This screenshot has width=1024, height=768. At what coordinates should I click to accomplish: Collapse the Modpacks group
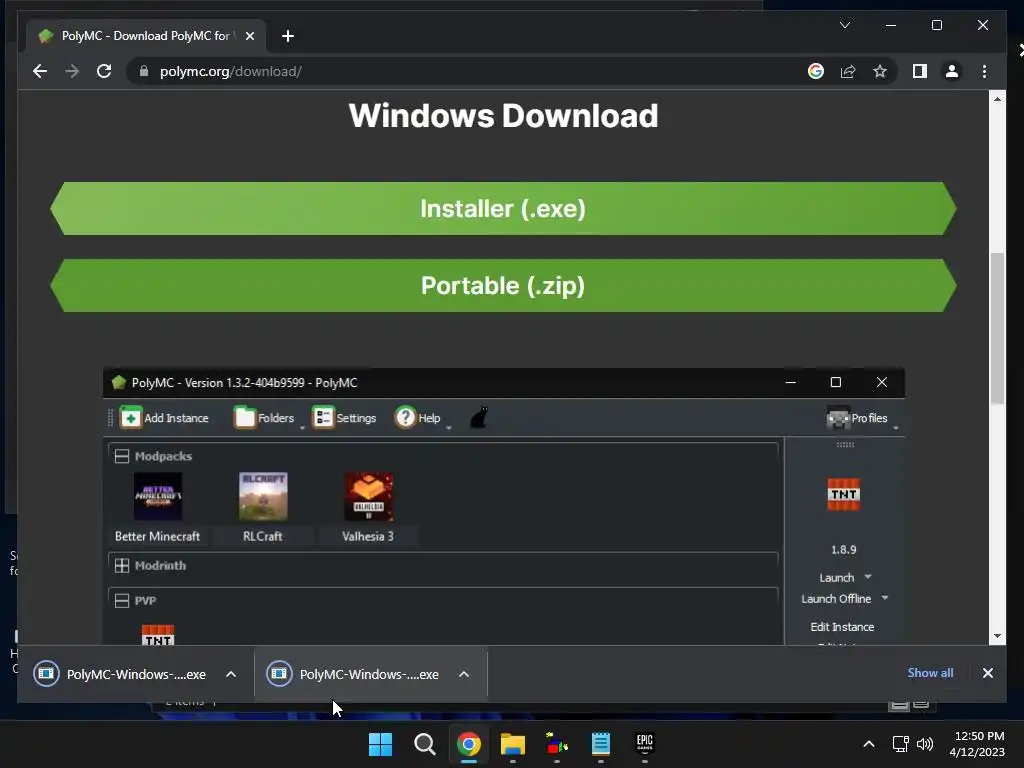point(121,456)
